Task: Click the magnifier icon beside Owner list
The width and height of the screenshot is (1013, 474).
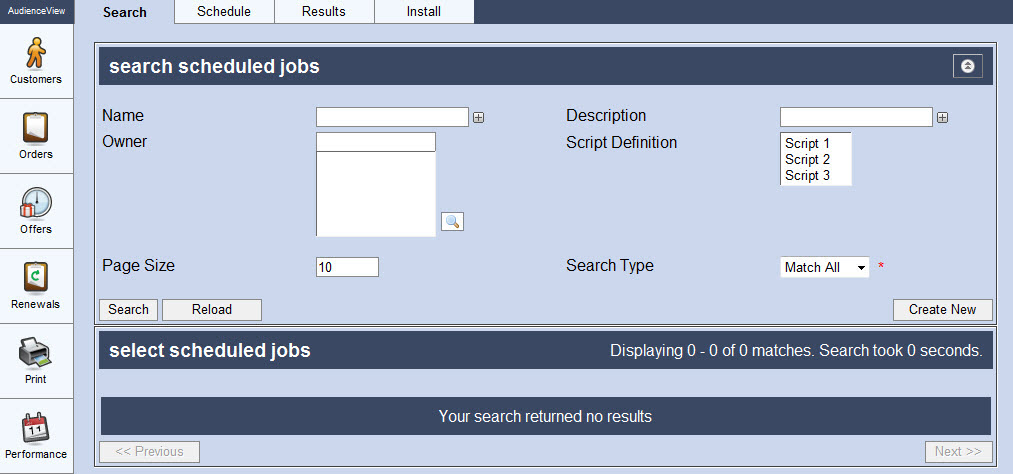Action: [x=452, y=221]
